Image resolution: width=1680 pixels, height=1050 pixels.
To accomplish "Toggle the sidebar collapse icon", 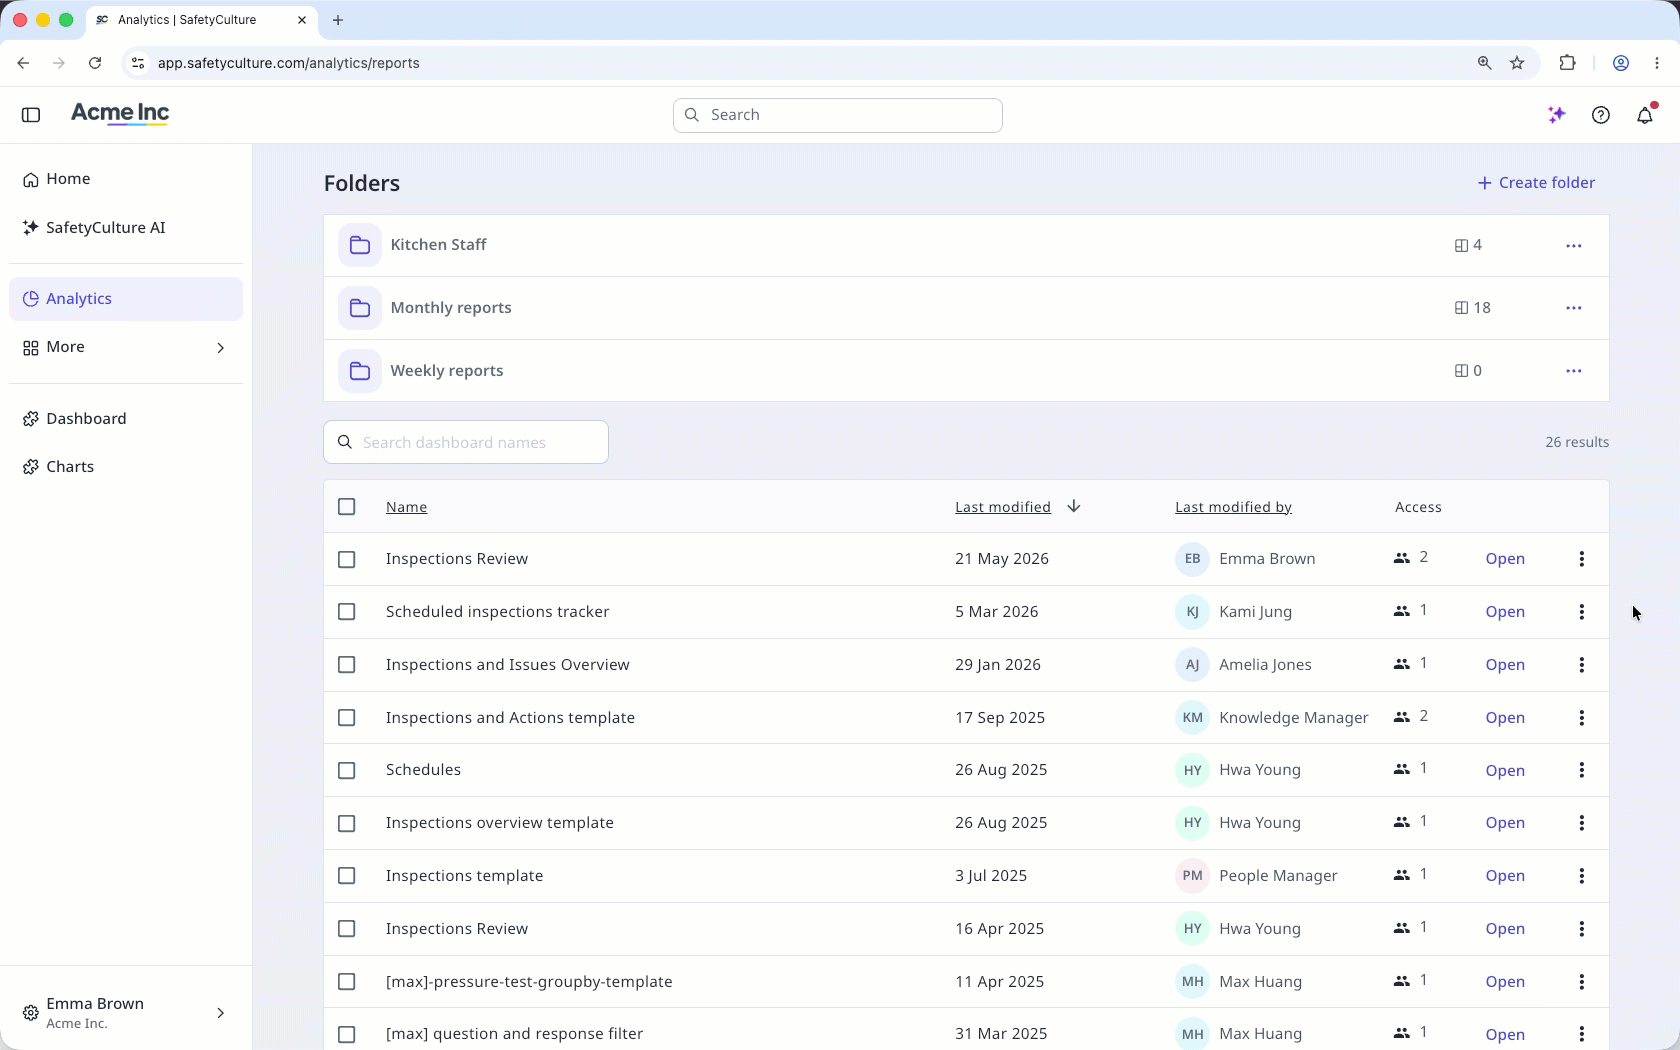I will click(x=31, y=115).
